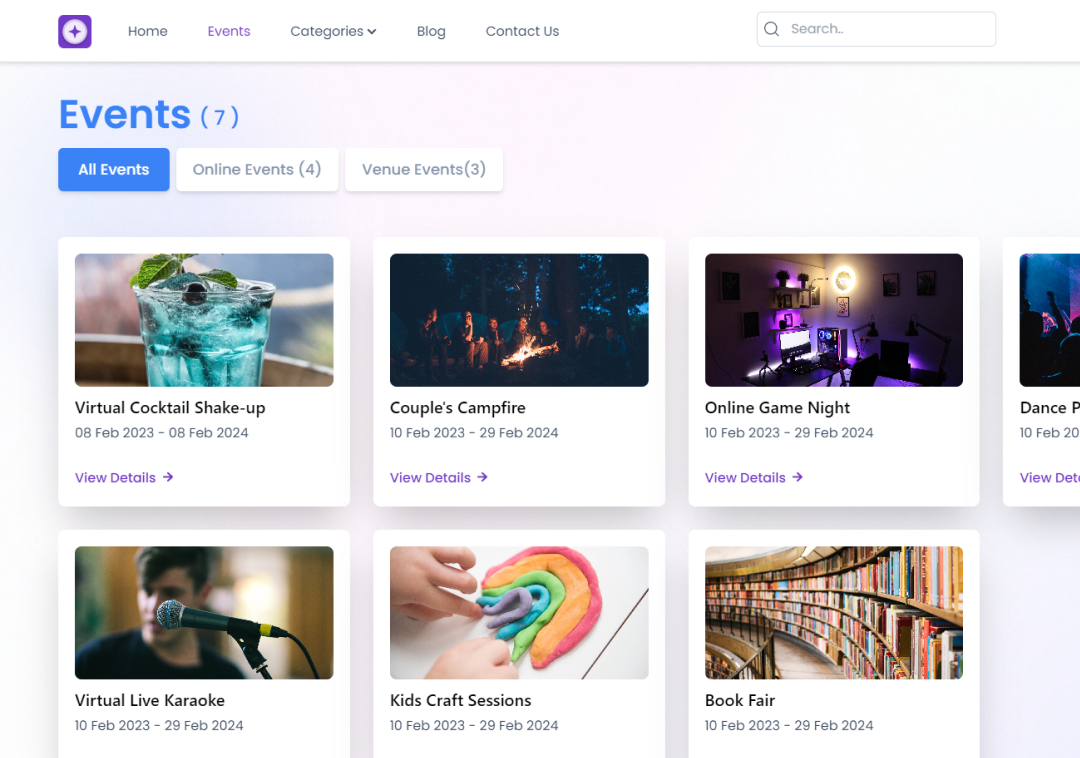Click arrow icon beside Virtual Cocktail View Details
The height and width of the screenshot is (758, 1080).
(168, 477)
